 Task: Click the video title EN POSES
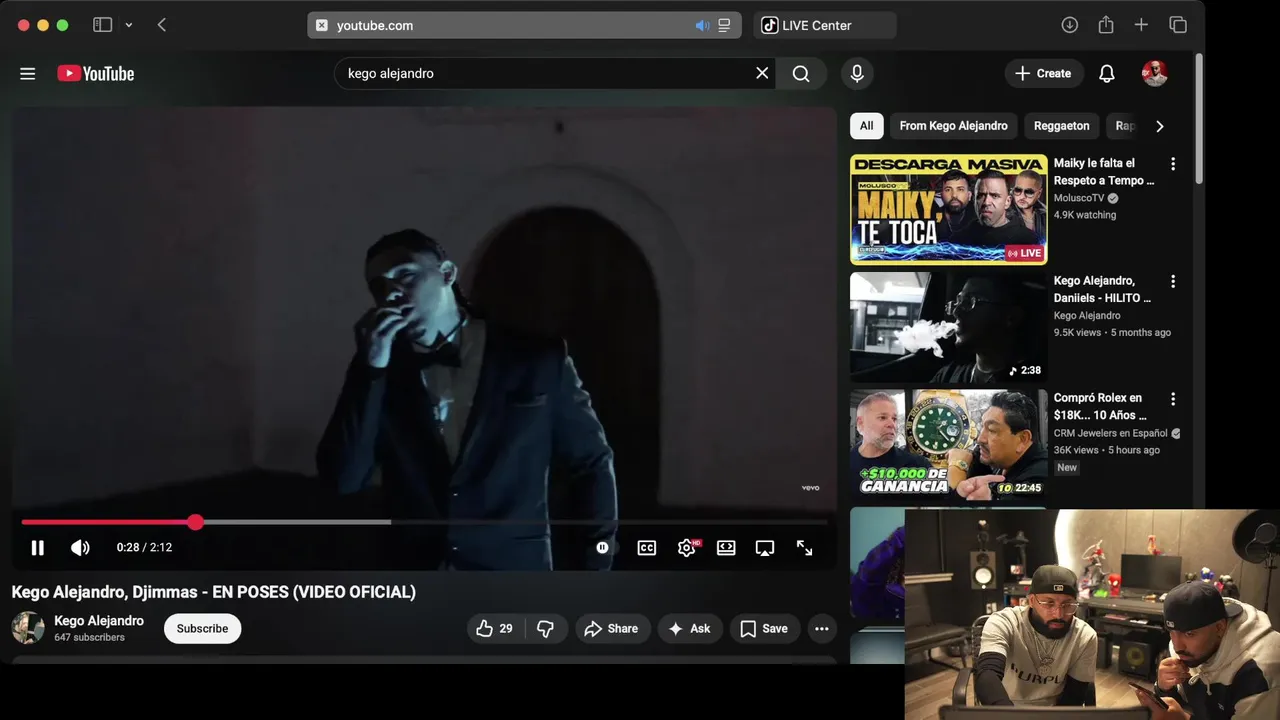[x=213, y=592]
